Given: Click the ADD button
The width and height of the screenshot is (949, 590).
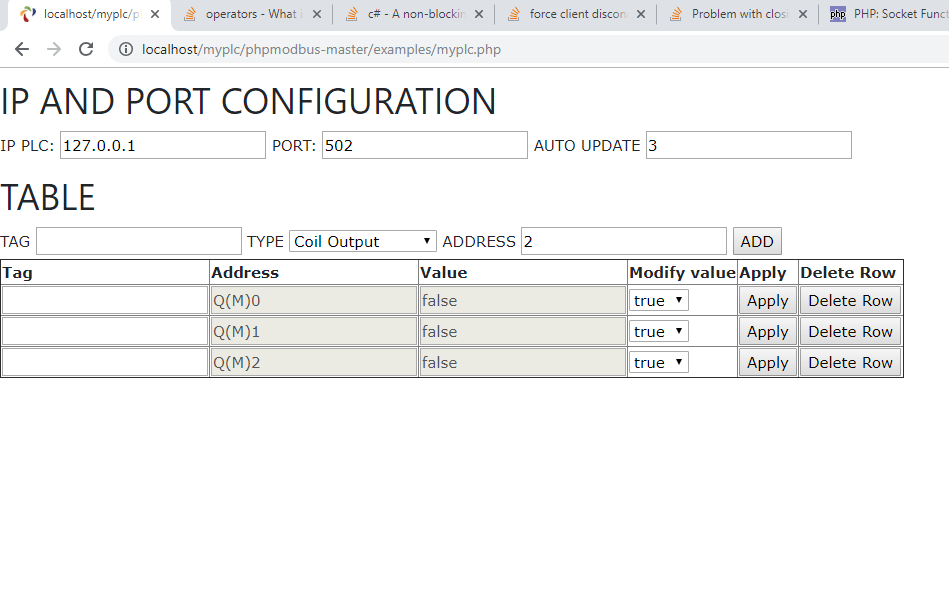Looking at the screenshot, I should [x=757, y=241].
